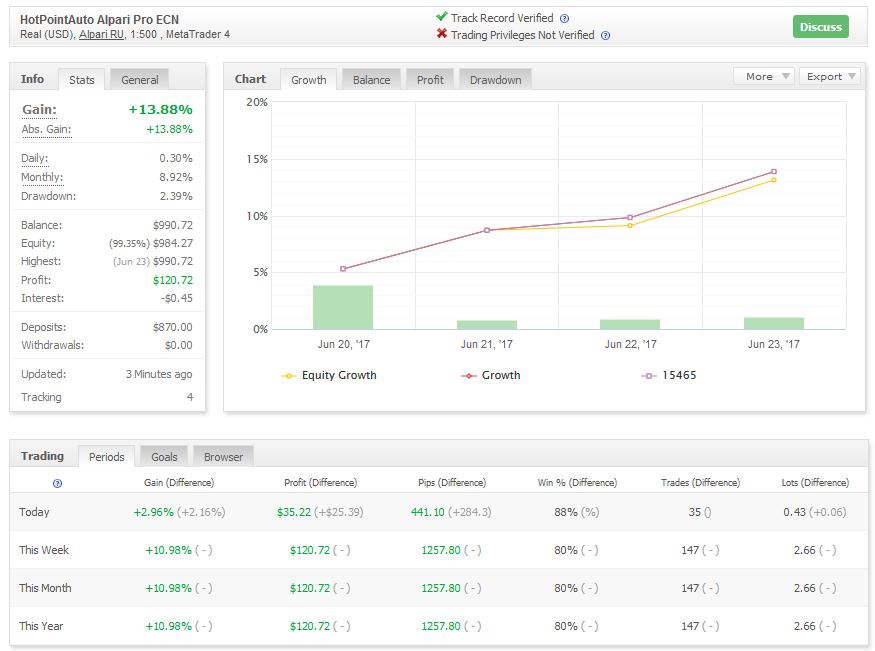Click the +13.88% Gain value
875x651 pixels.
pyautogui.click(x=160, y=110)
